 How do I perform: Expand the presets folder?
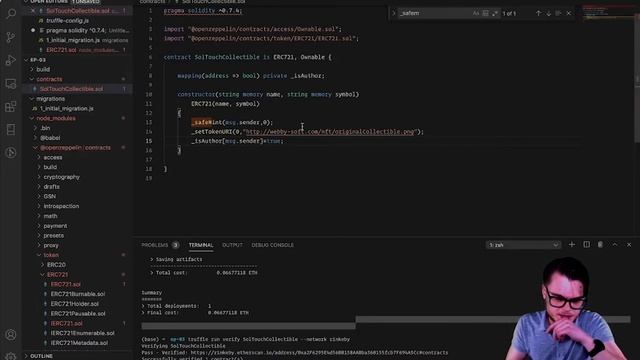coord(53,236)
